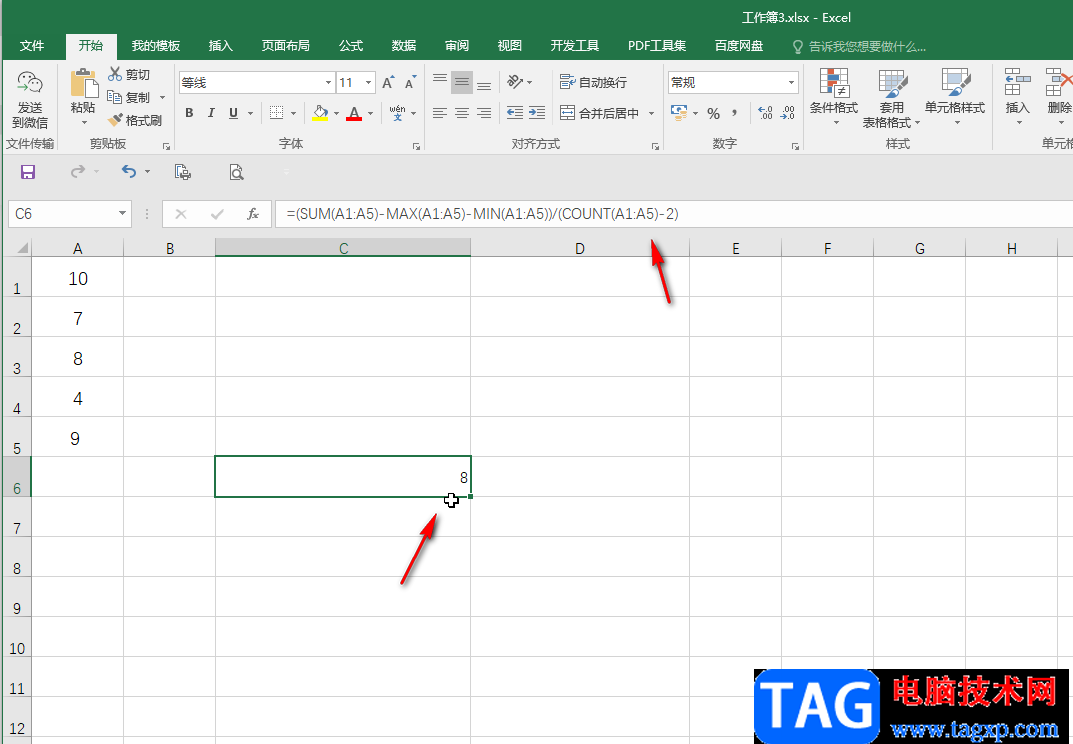The image size is (1073, 744).
Task: Apply comma style number format
Action: click(734, 113)
